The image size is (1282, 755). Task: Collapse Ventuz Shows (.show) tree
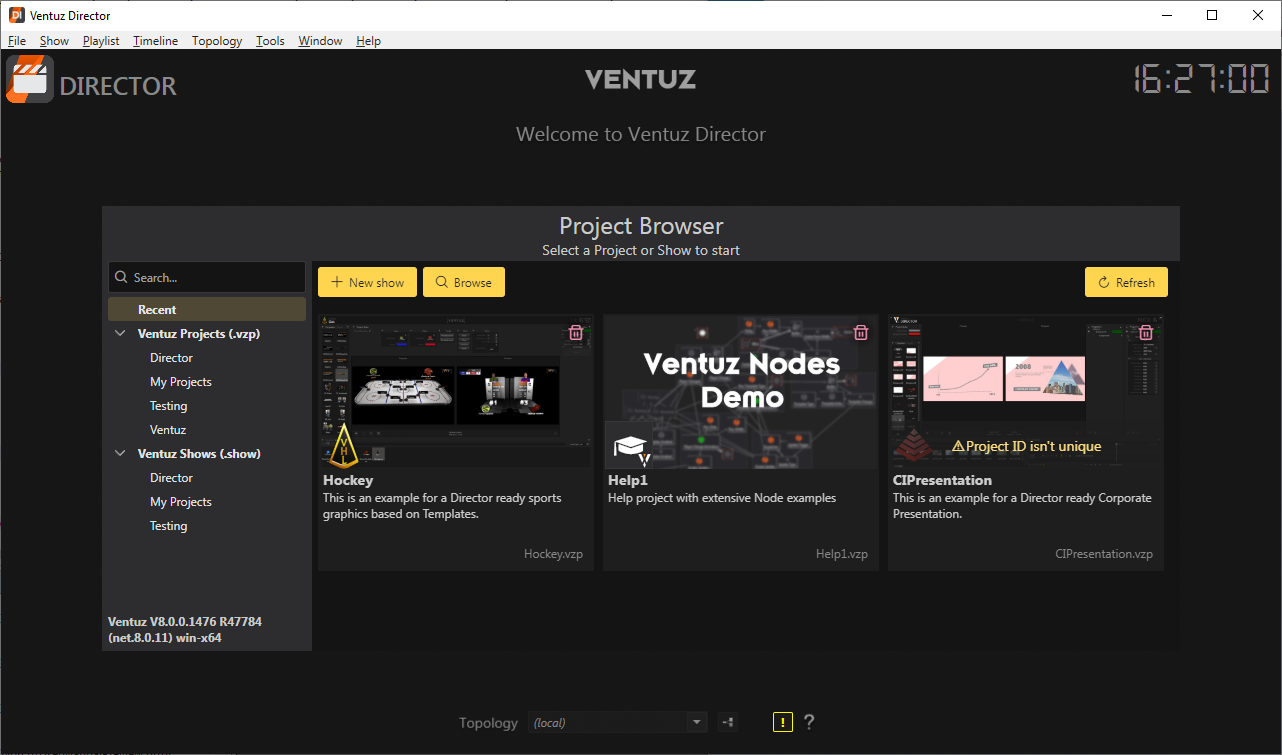120,454
